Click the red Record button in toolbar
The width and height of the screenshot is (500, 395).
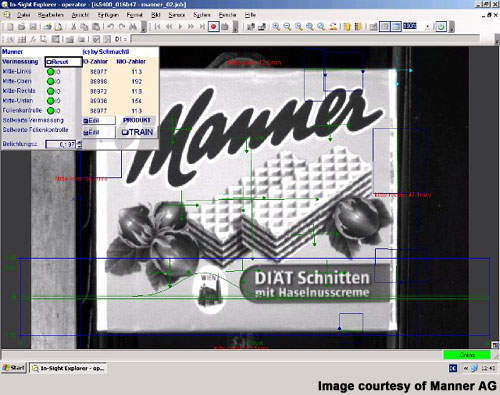(x=214, y=26)
